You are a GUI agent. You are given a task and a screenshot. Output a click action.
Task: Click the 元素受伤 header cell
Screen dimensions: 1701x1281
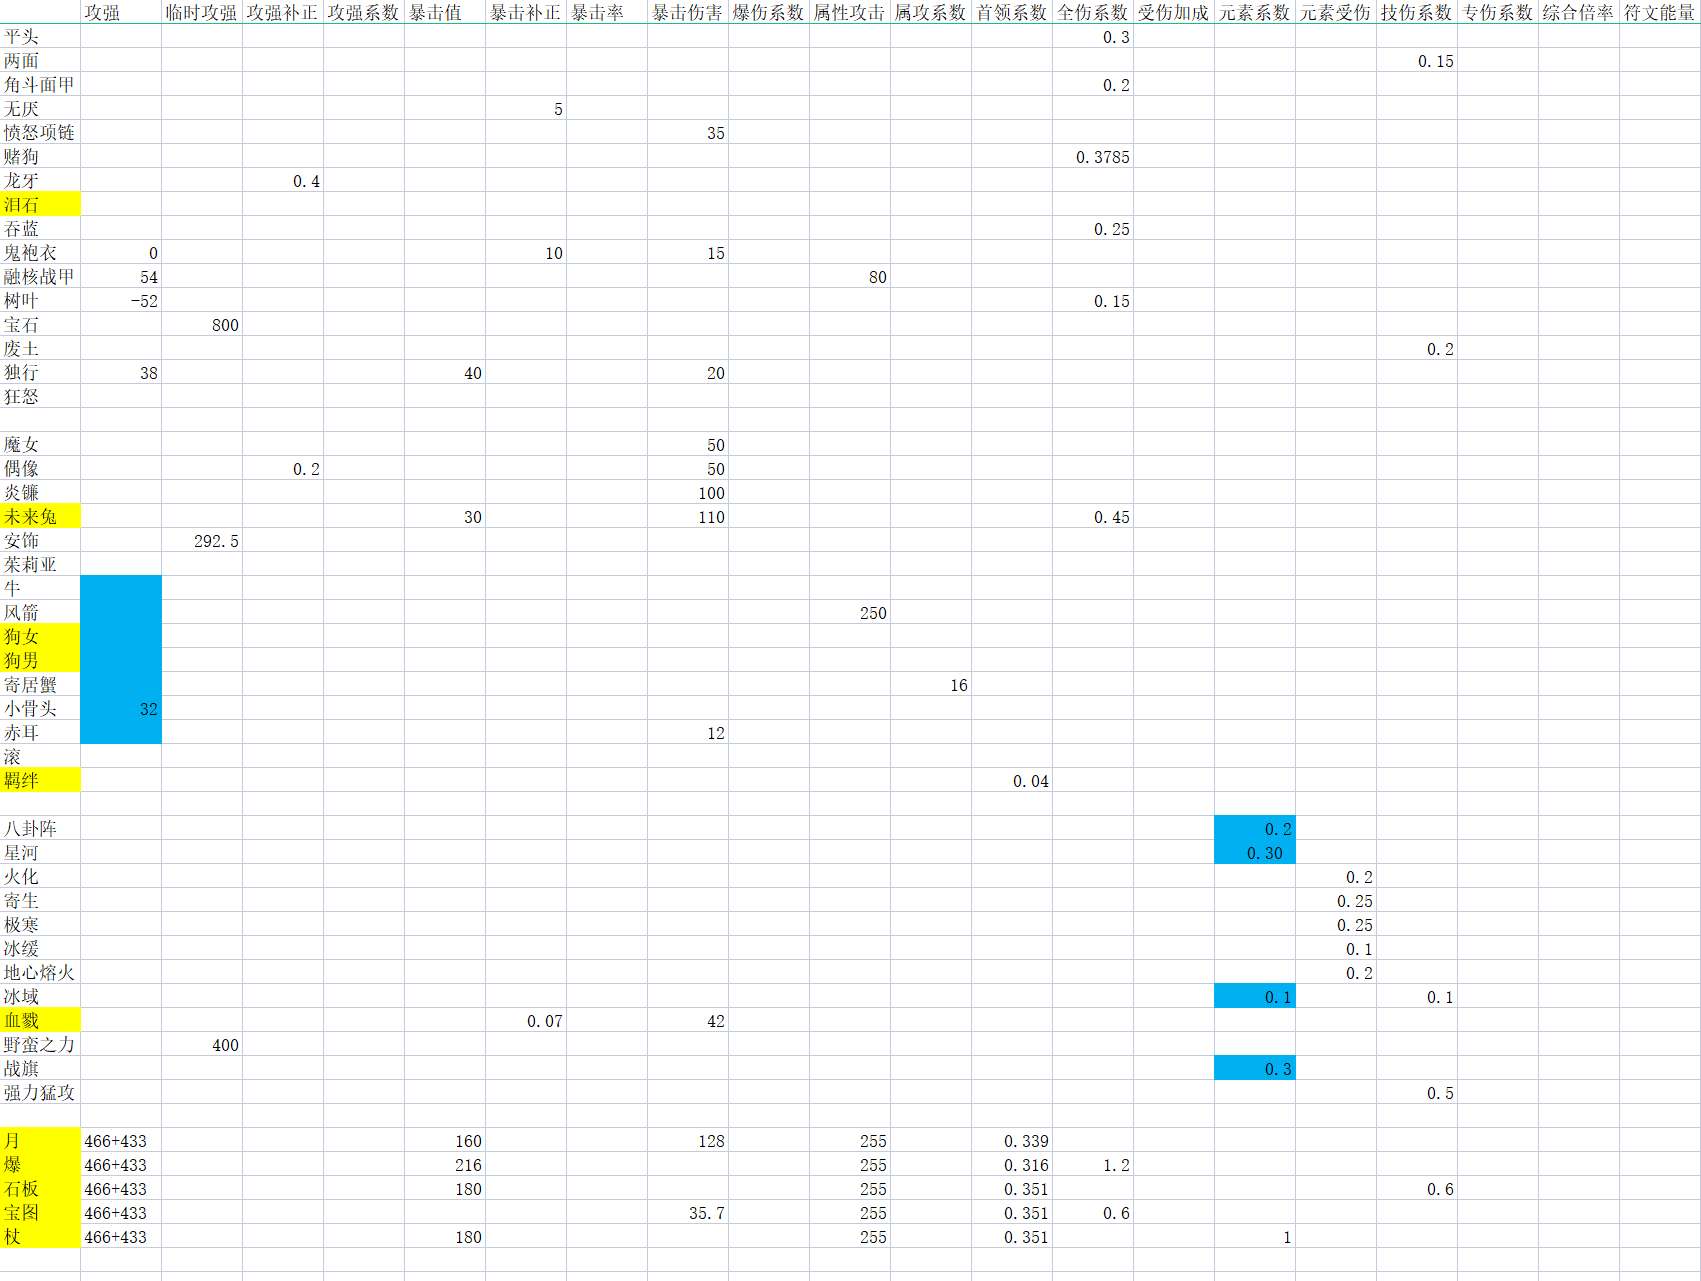tap(1336, 12)
